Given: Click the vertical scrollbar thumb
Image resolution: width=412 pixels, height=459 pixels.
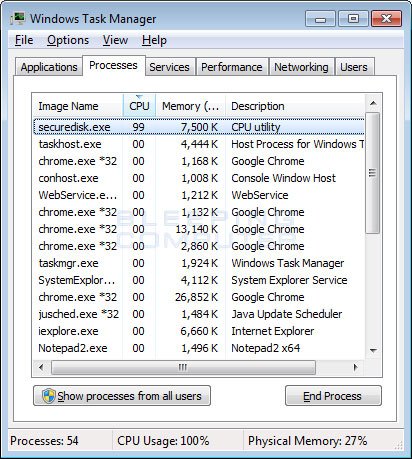Looking at the screenshot, I should [373, 173].
